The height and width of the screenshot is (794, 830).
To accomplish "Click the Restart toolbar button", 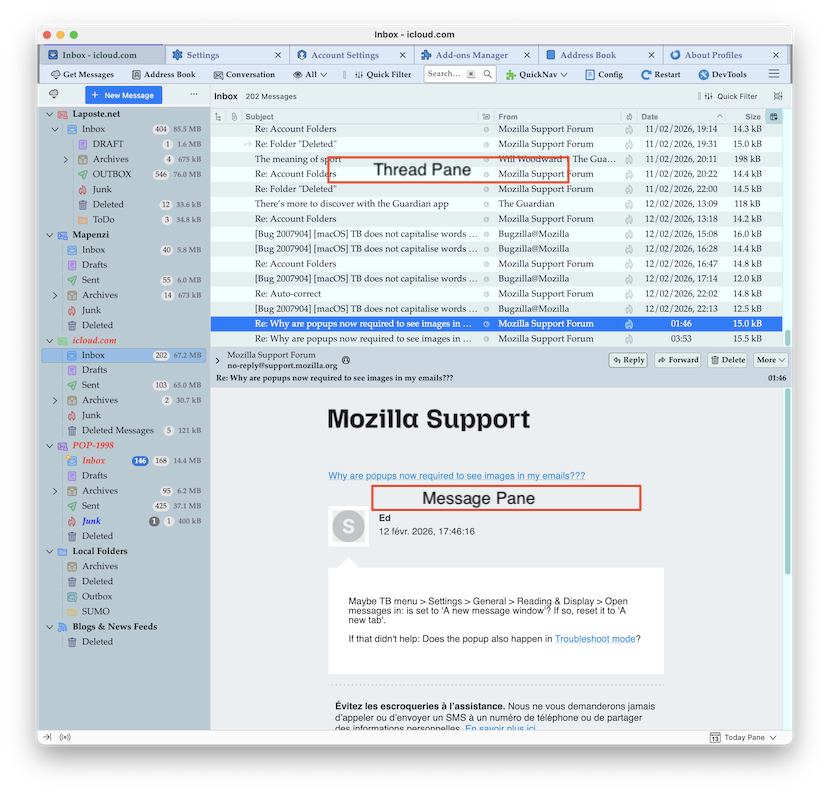I will pyautogui.click(x=661, y=75).
